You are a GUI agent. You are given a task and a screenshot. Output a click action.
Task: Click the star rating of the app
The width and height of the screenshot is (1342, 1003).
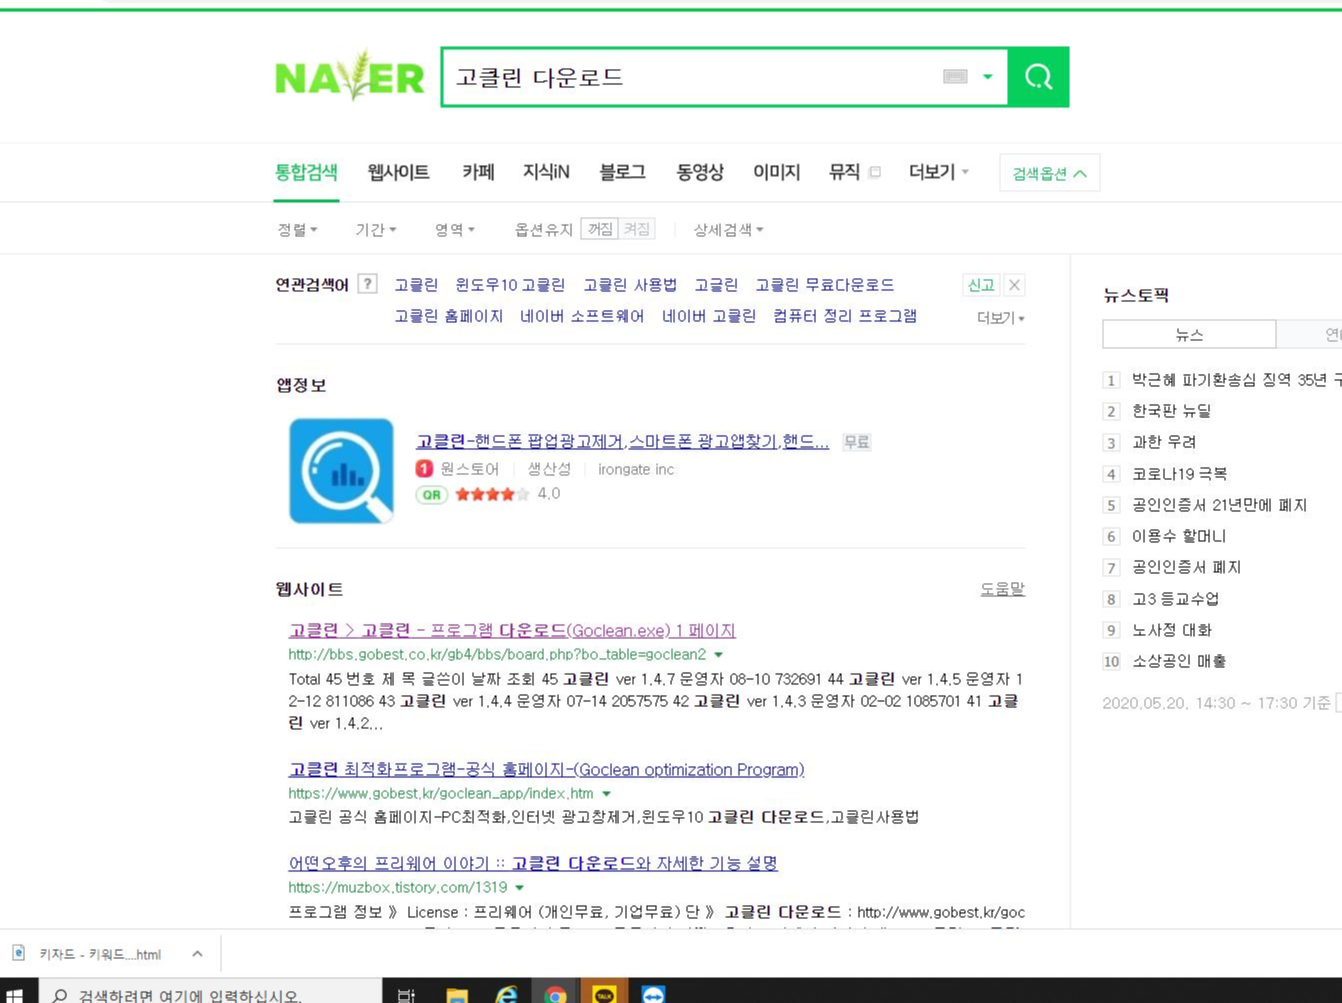(492, 494)
